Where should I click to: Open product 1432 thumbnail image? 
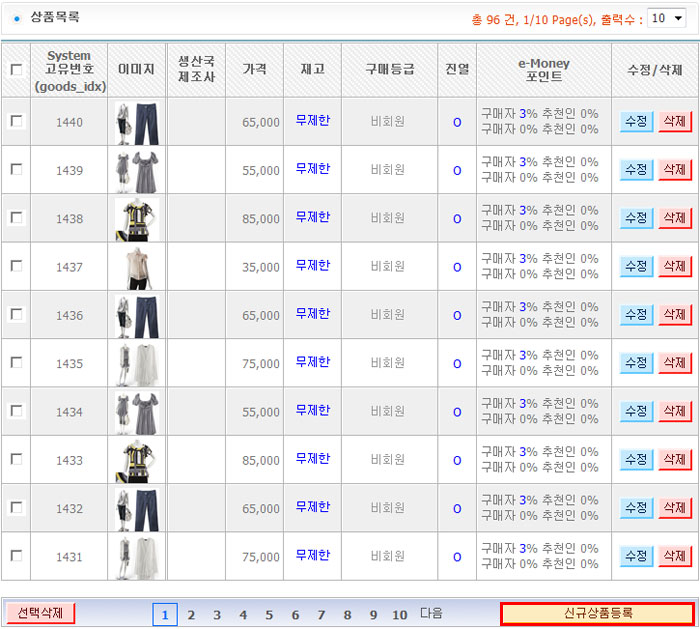(x=137, y=509)
